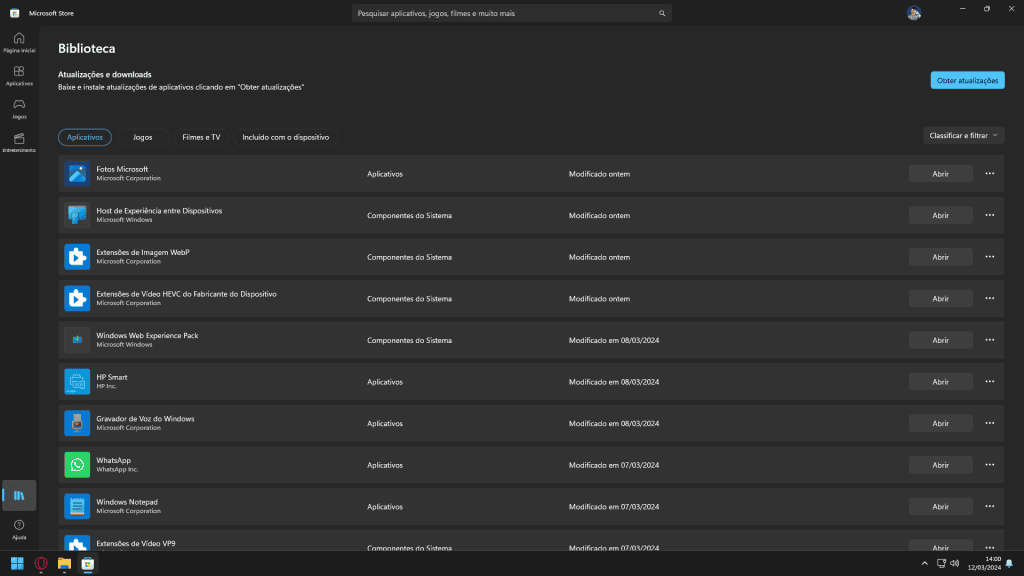This screenshot has width=1024, height=576.
Task: Open the notifications bell in the taskbar
Action: tap(1010, 564)
